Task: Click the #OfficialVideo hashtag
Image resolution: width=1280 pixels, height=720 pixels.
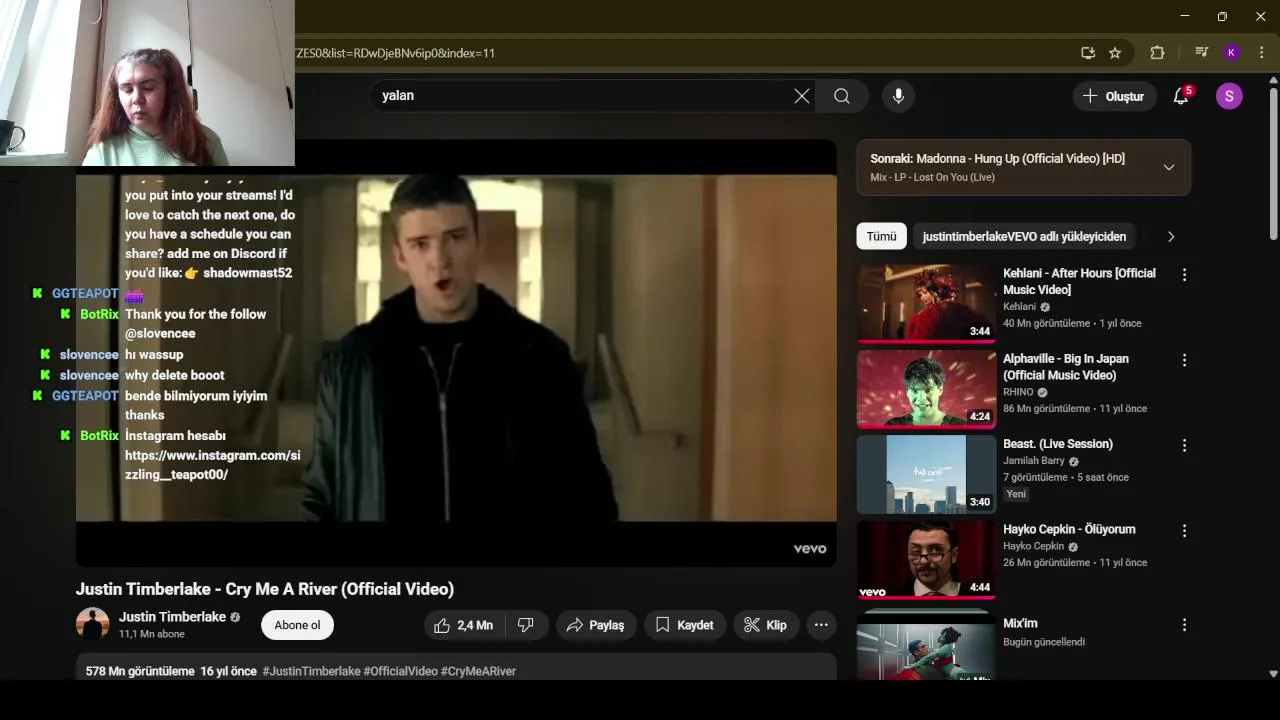Action: (400, 671)
